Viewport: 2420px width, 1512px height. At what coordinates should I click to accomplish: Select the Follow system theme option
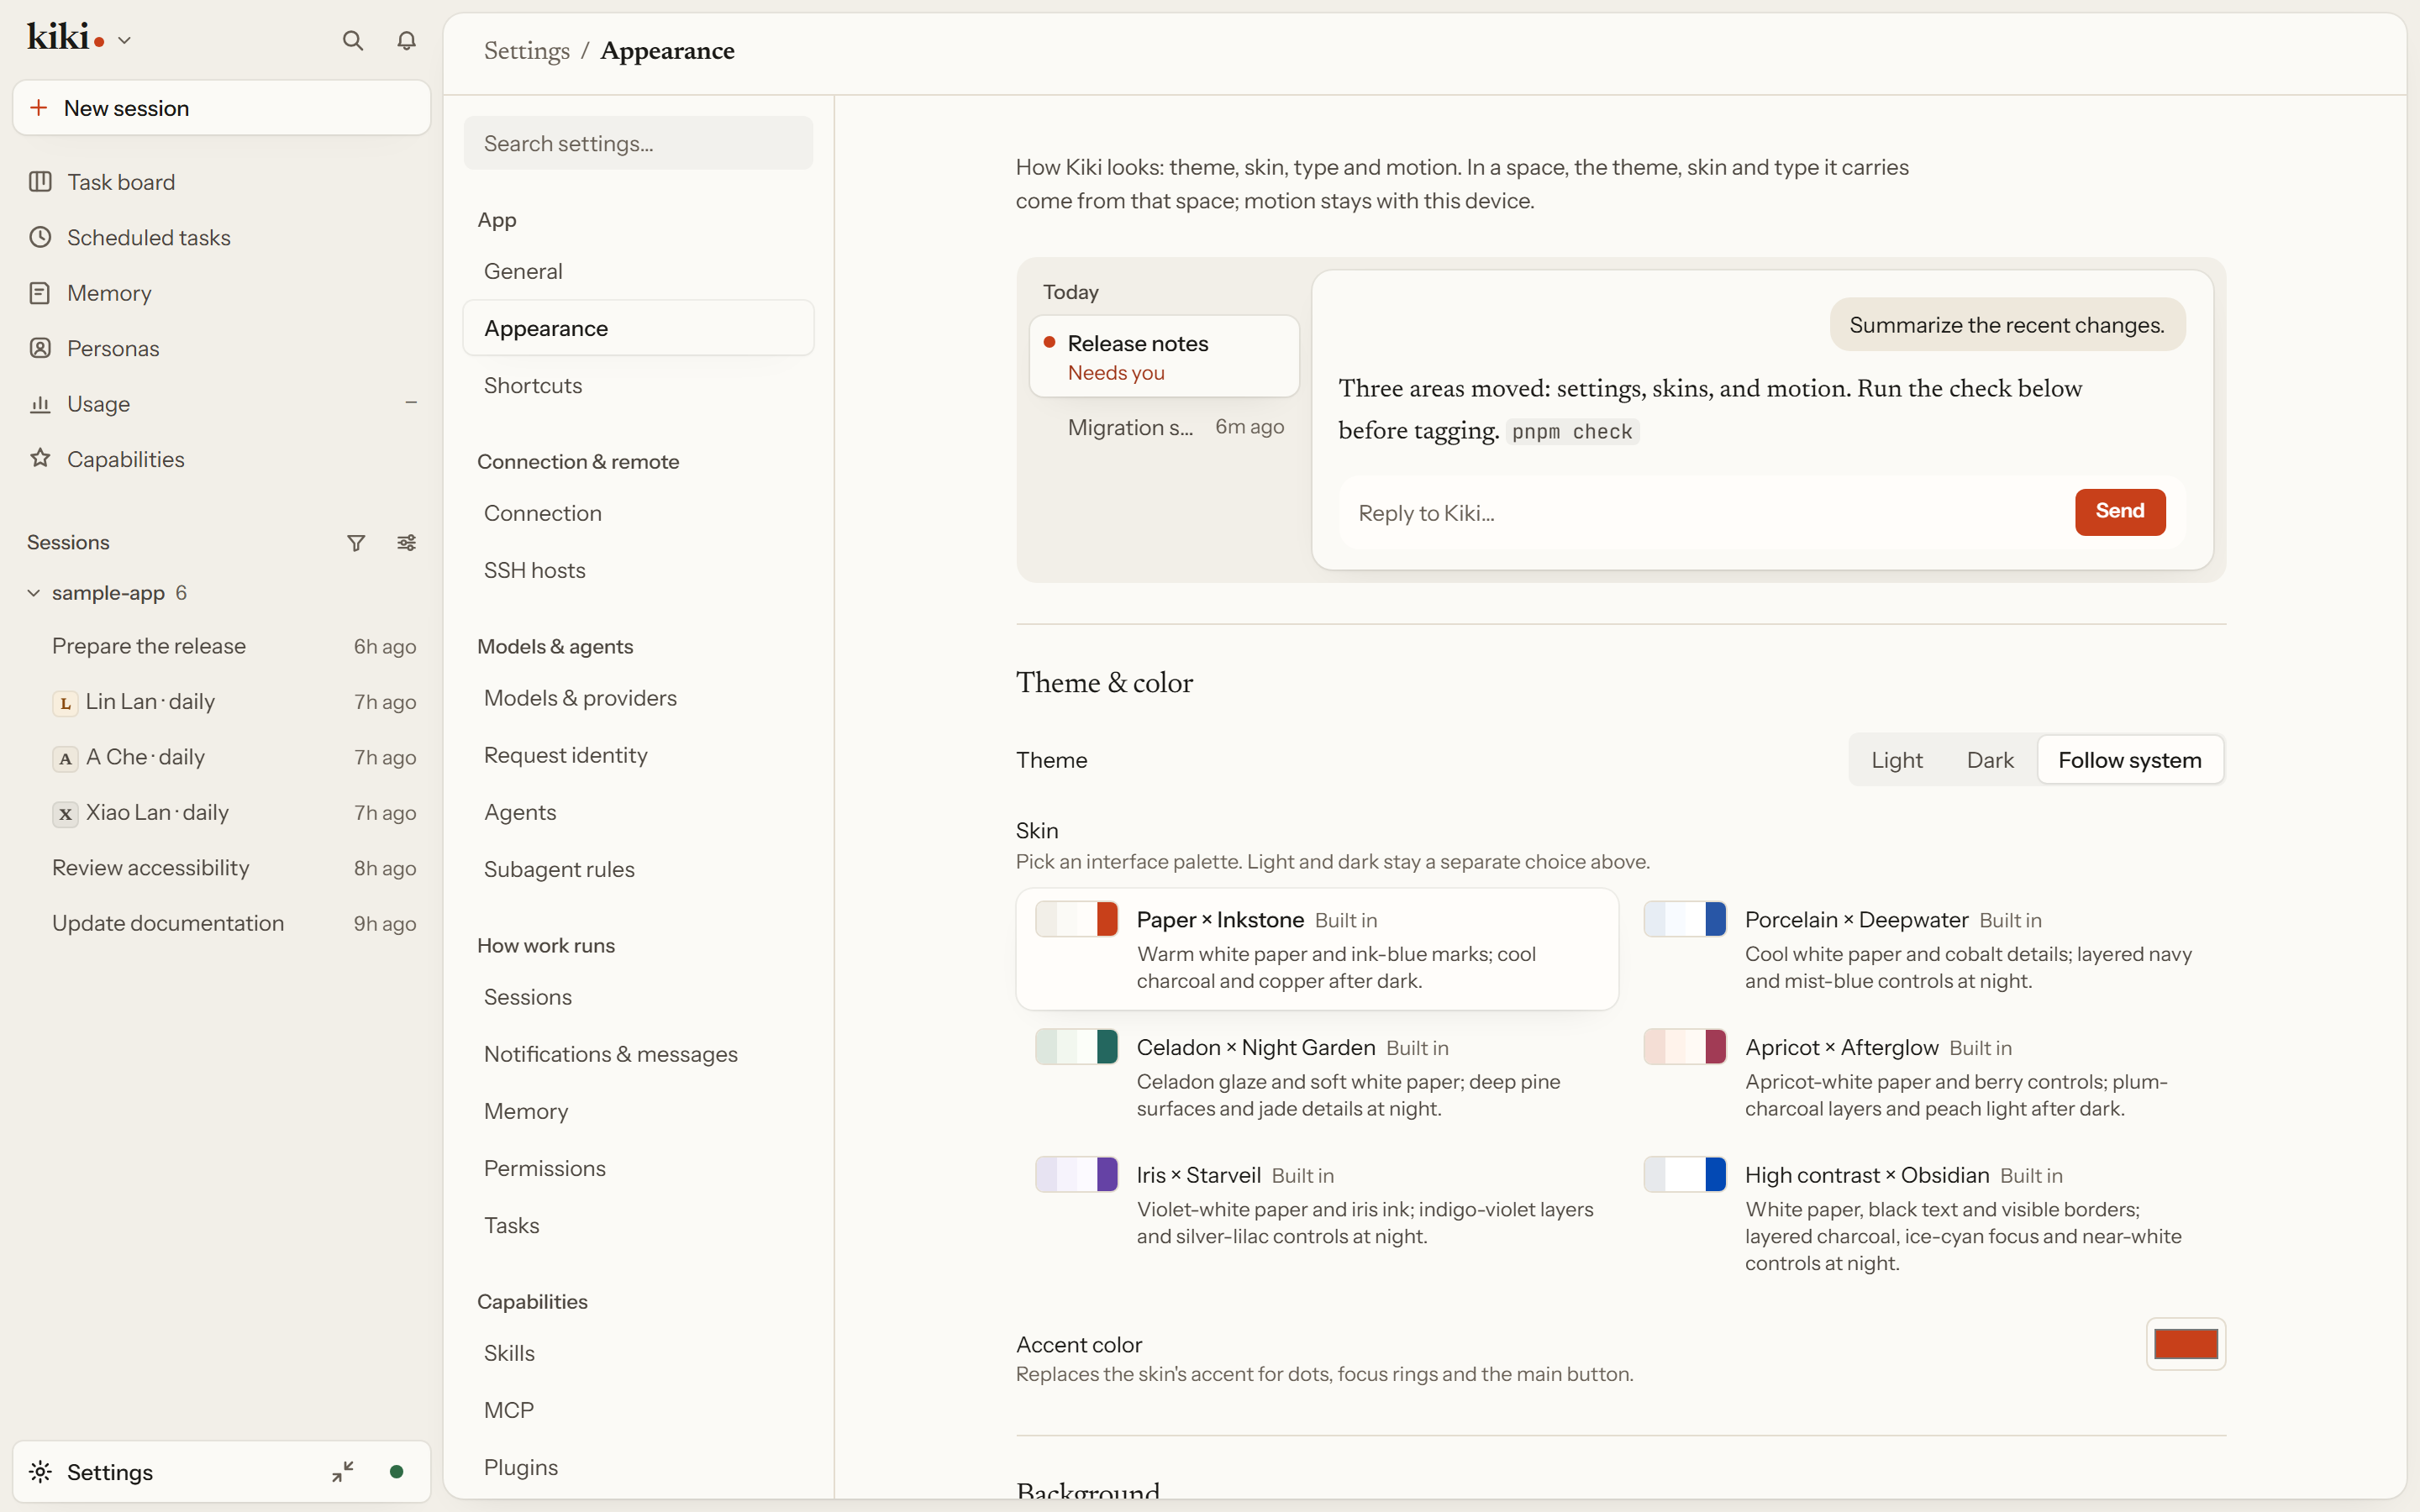[x=2130, y=760]
